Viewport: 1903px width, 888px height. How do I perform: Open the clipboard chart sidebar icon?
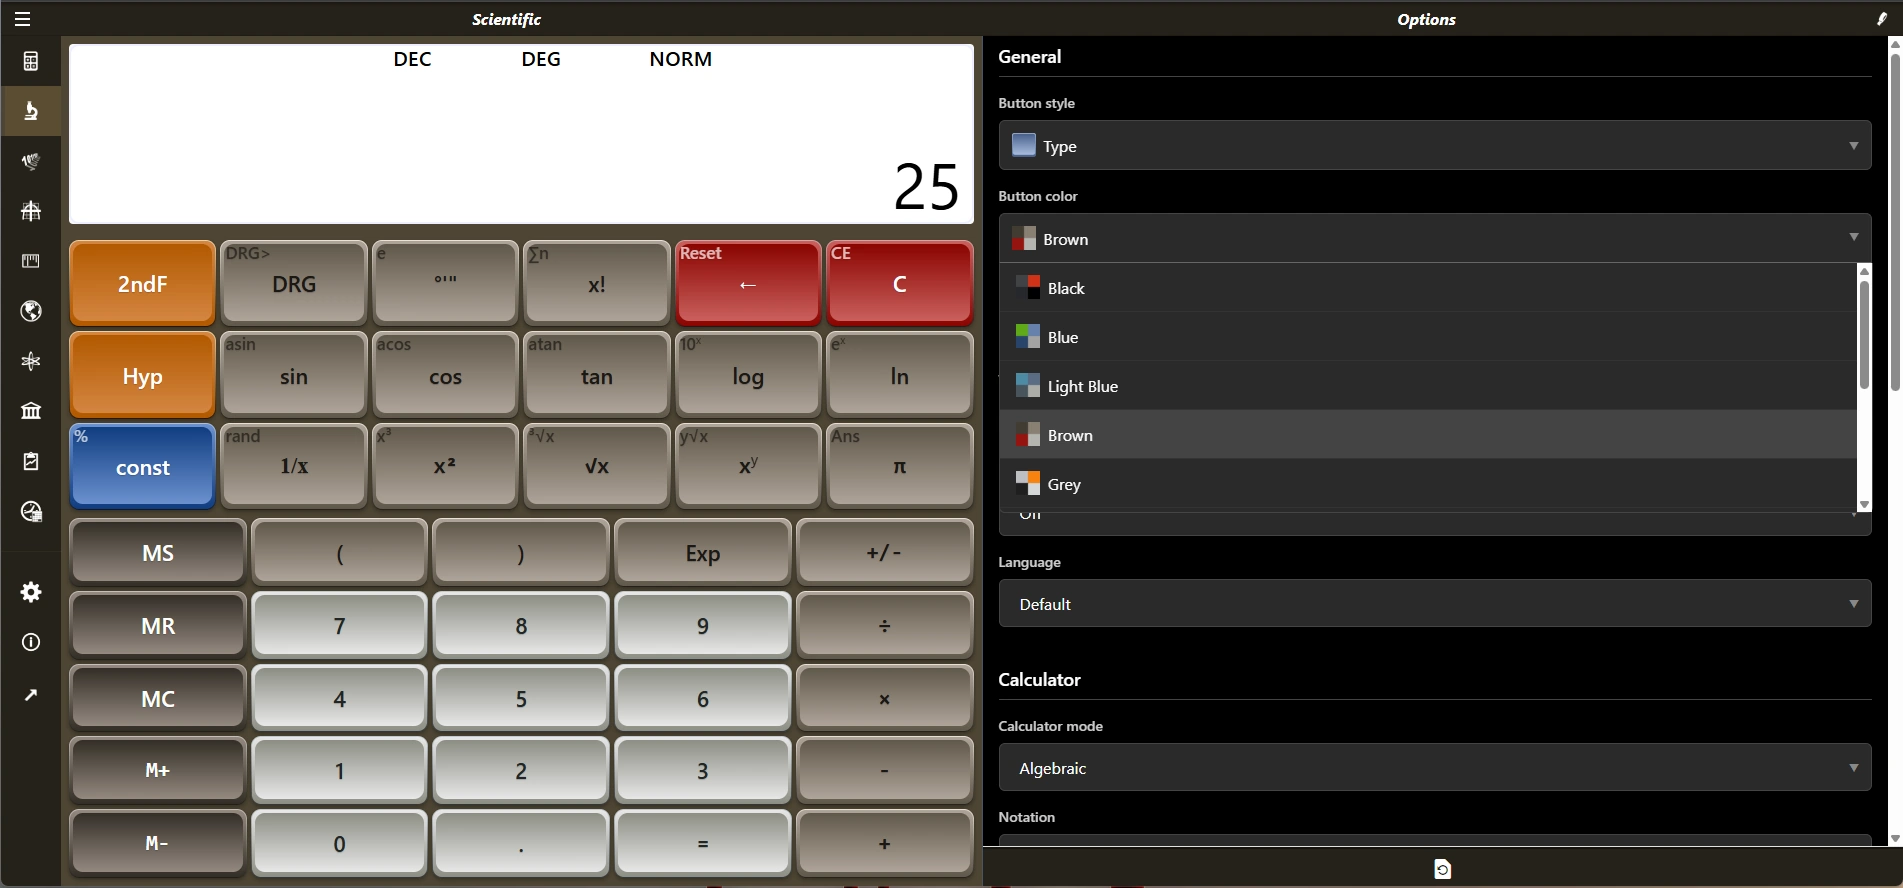pyautogui.click(x=31, y=461)
